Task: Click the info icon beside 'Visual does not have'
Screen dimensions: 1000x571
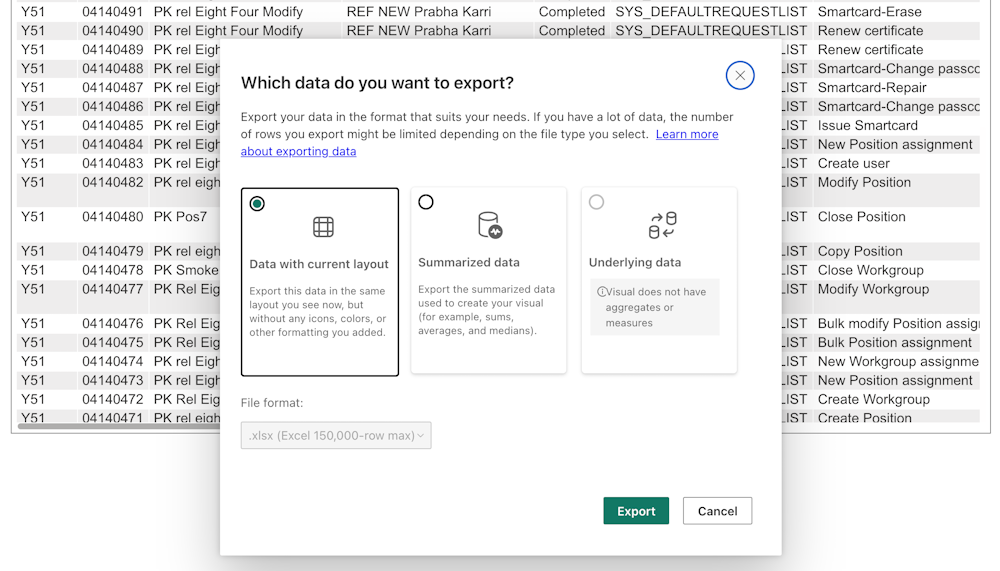Action: point(601,292)
